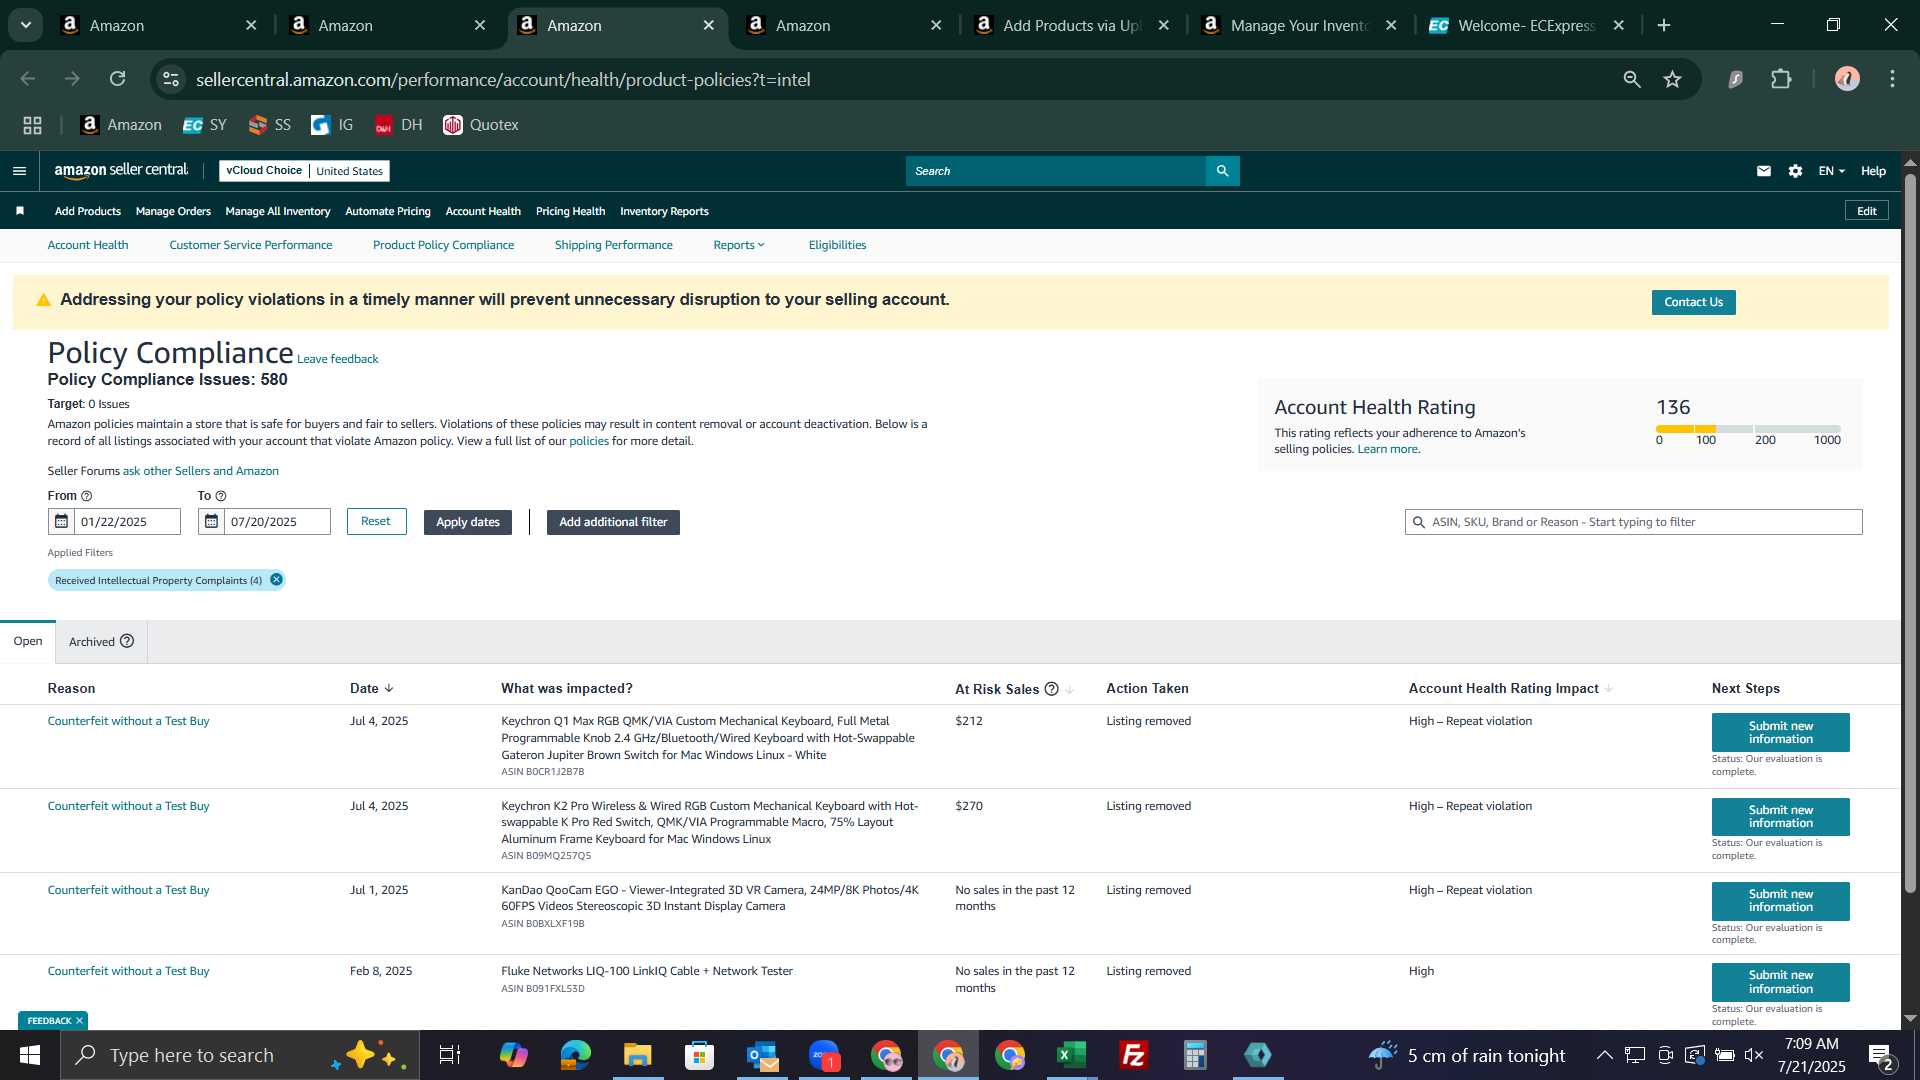1920x1080 pixels.
Task: Open the policies link
Action: click(x=589, y=441)
